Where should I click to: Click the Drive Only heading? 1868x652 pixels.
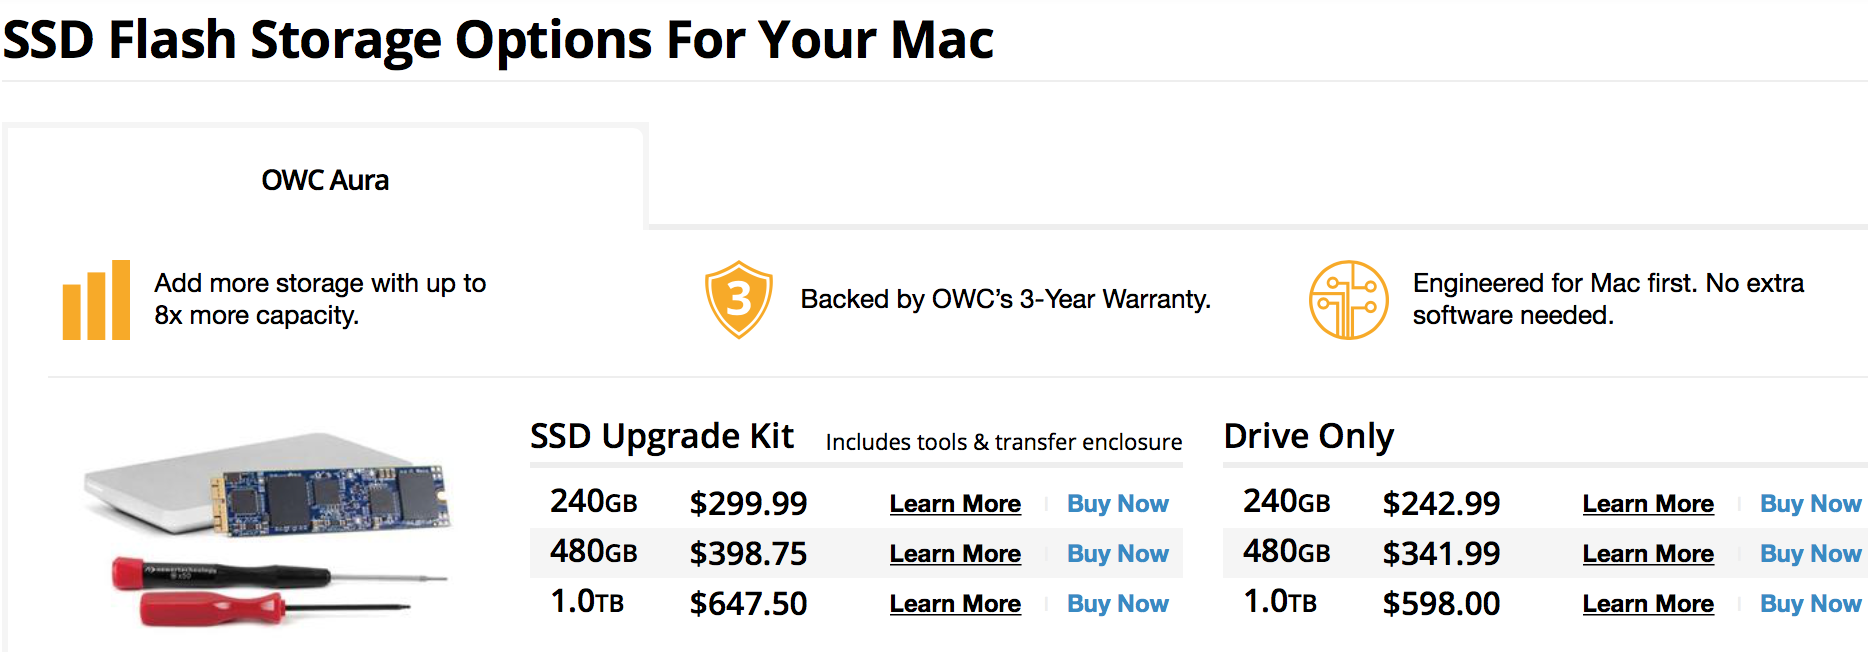click(1308, 437)
